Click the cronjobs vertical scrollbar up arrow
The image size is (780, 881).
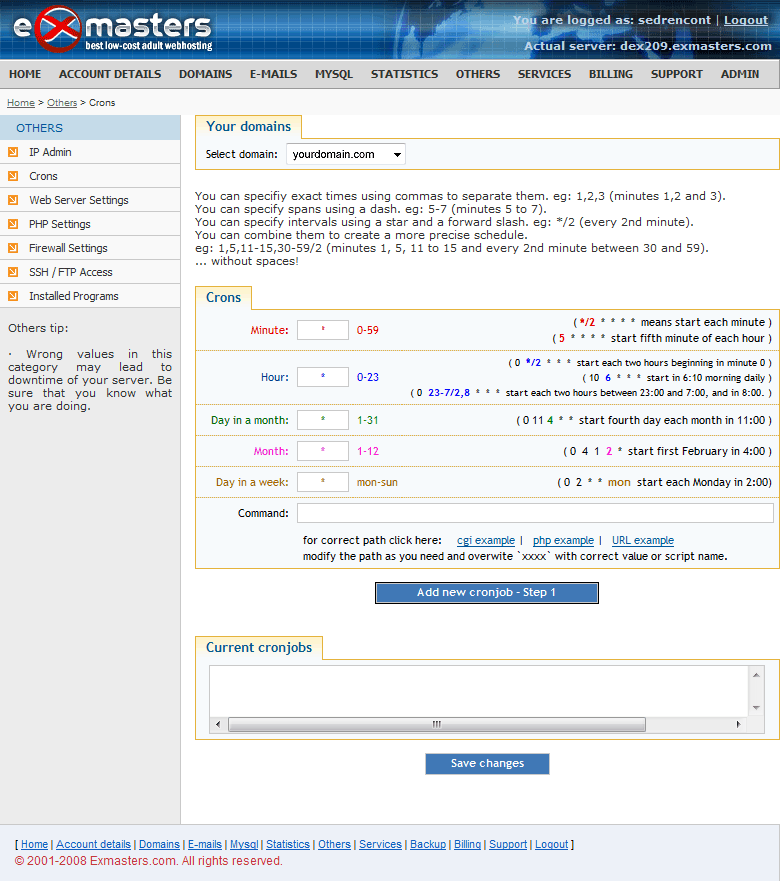pyautogui.click(x=756, y=675)
